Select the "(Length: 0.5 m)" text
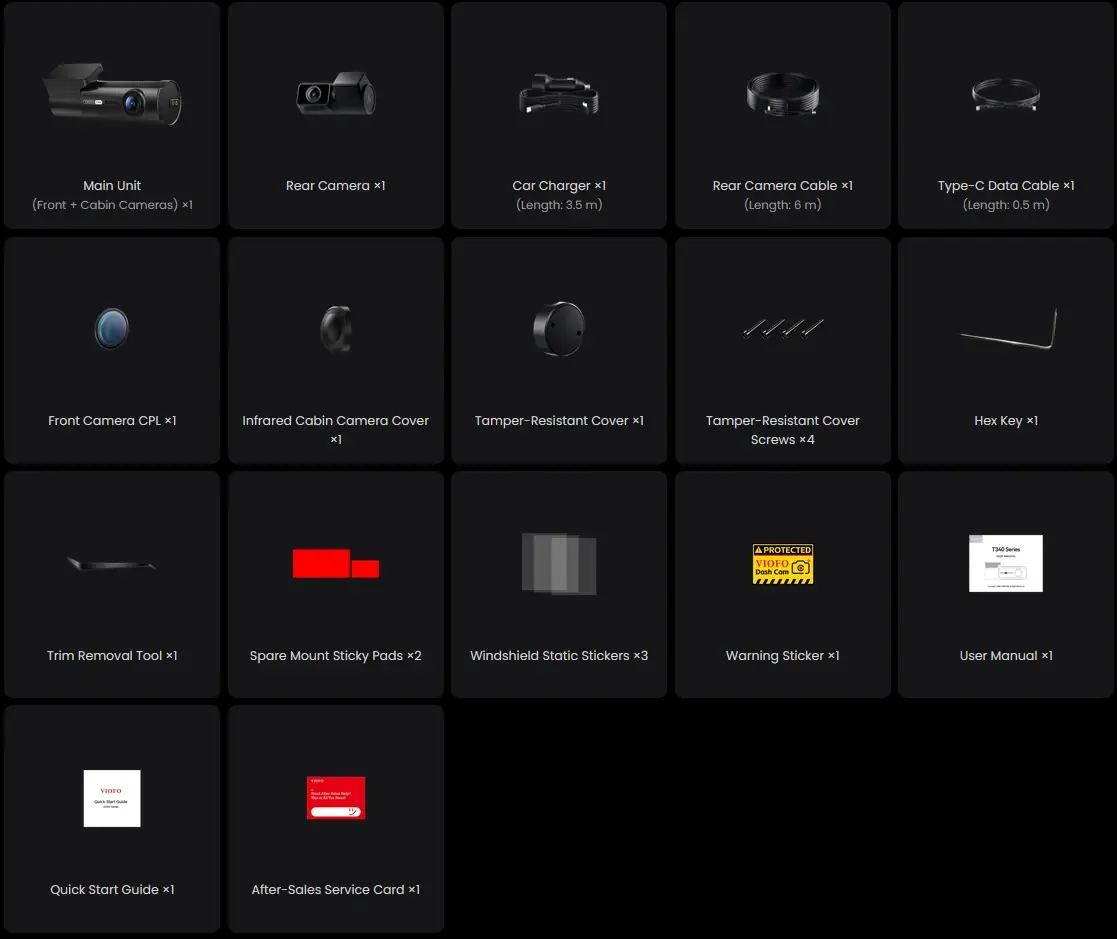 click(1006, 204)
